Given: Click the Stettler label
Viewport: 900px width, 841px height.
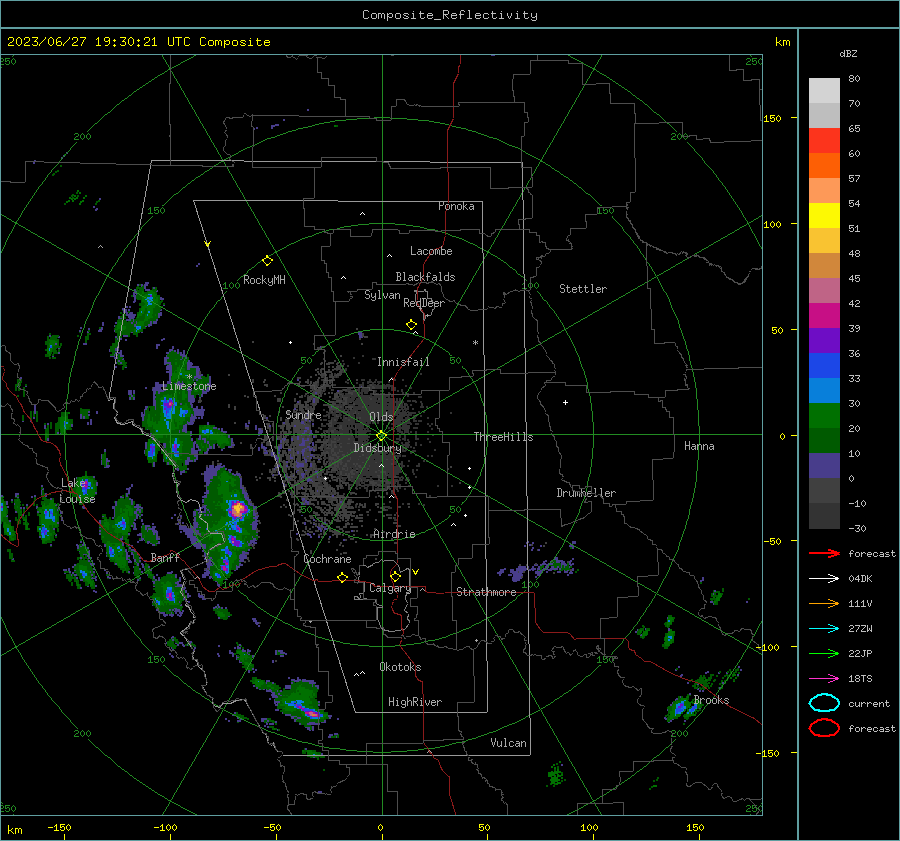Looking at the screenshot, I should [x=583, y=289].
